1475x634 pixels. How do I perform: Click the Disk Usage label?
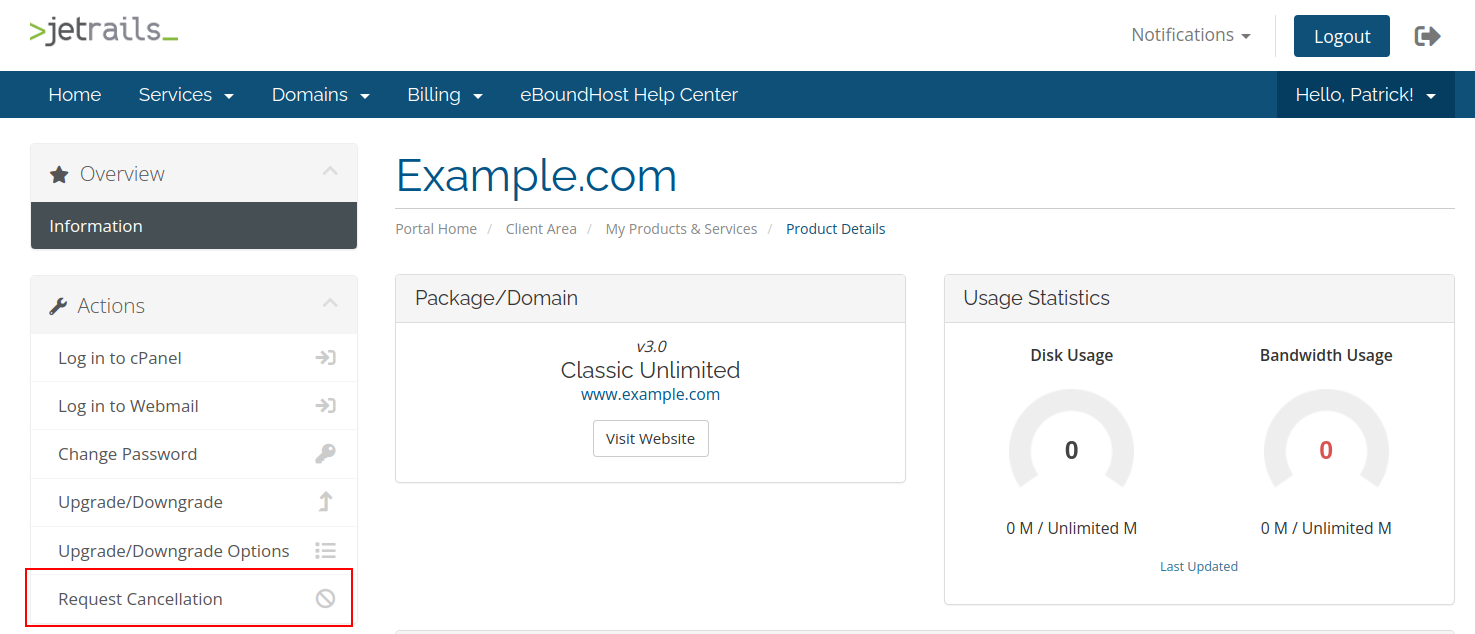point(1072,355)
